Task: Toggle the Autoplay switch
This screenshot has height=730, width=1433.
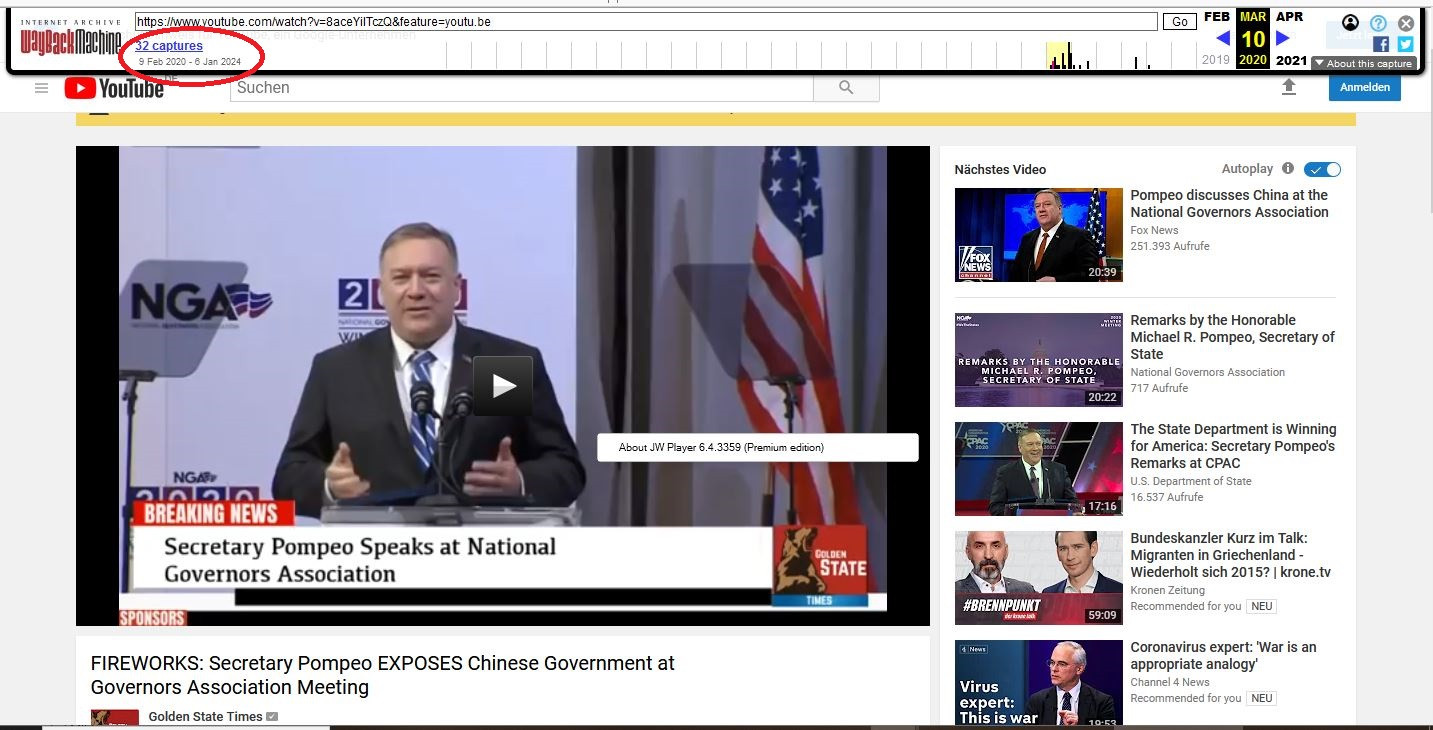Action: point(1322,170)
